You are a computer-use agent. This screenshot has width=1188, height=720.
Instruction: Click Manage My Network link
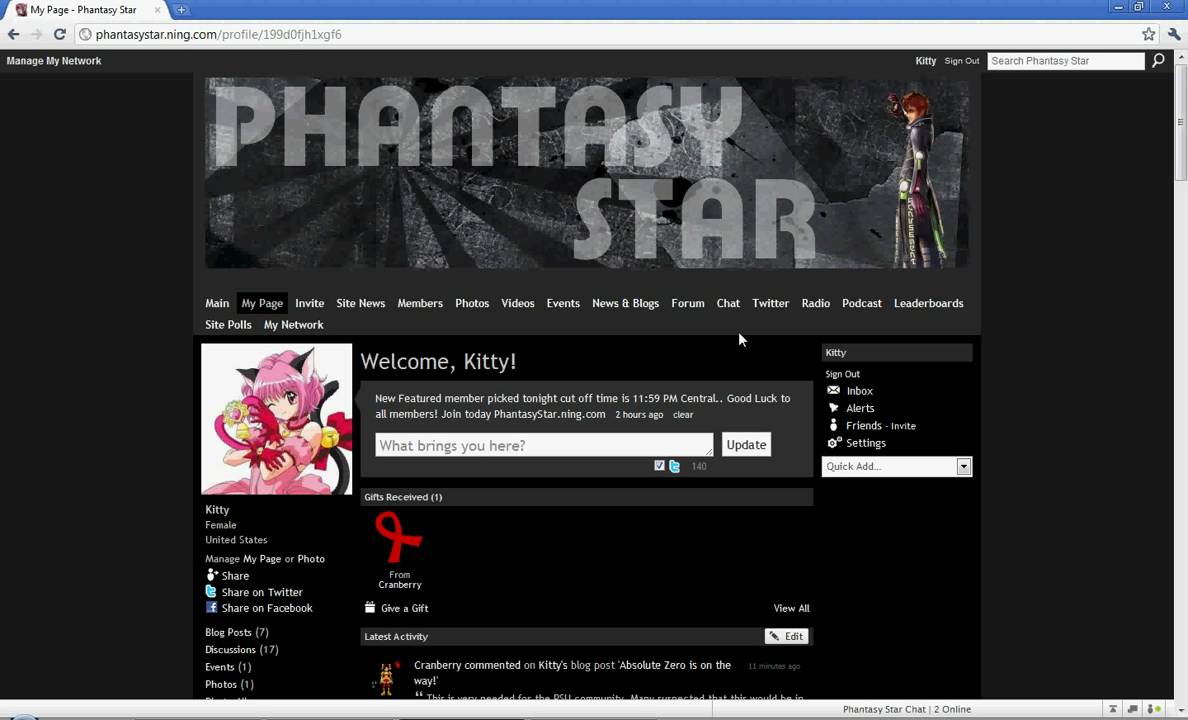click(x=54, y=61)
